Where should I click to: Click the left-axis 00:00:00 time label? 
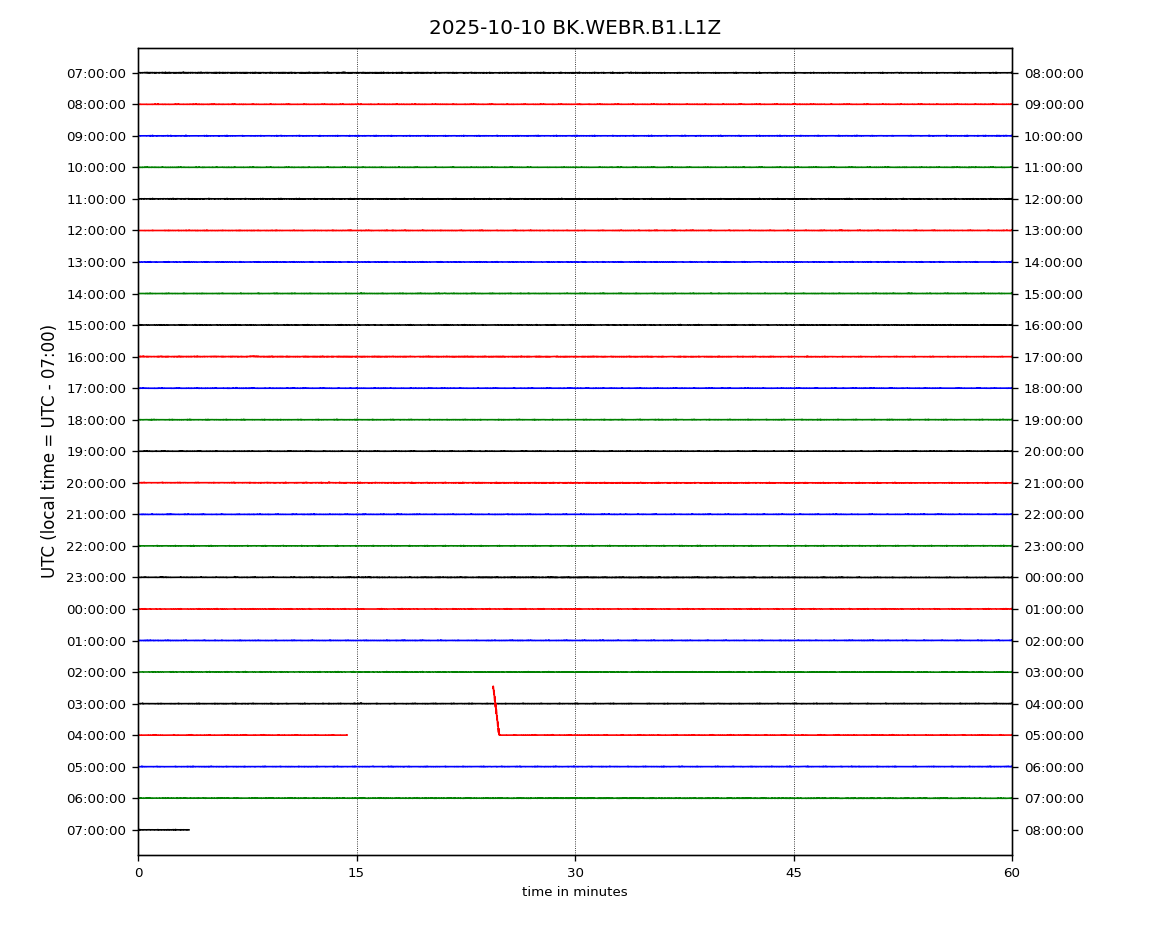point(96,609)
